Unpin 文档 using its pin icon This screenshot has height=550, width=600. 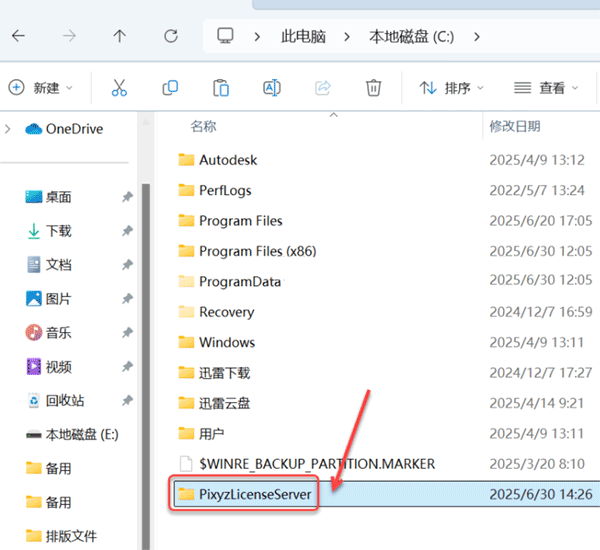(127, 264)
